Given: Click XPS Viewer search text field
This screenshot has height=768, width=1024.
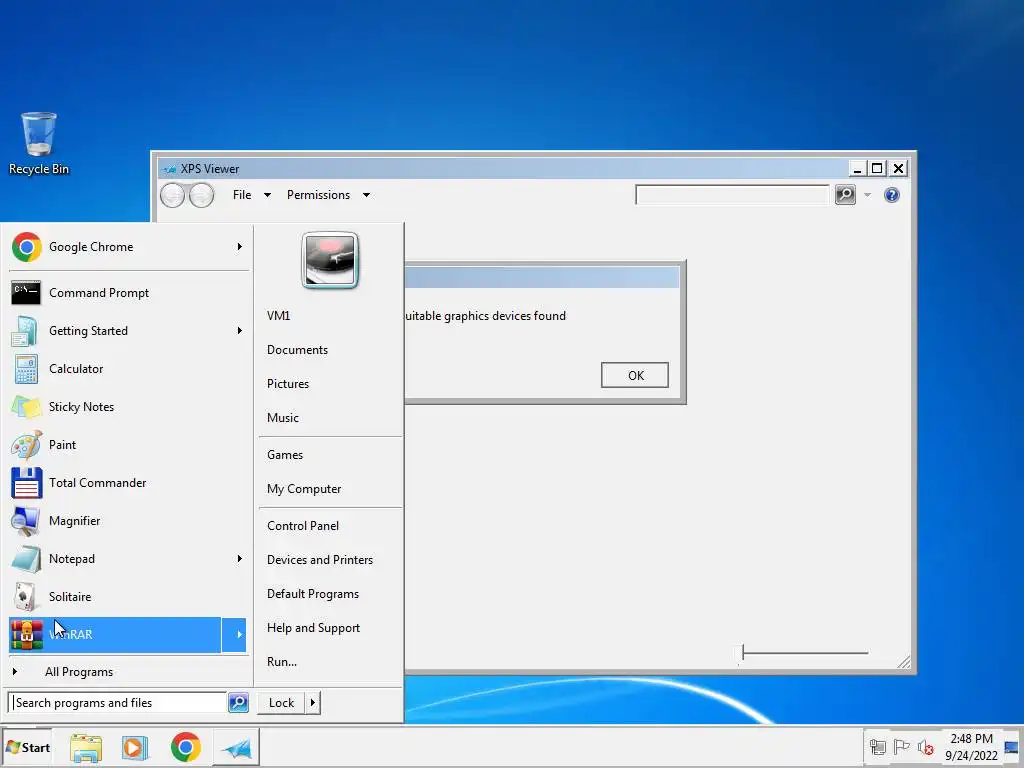Looking at the screenshot, I should [x=732, y=195].
